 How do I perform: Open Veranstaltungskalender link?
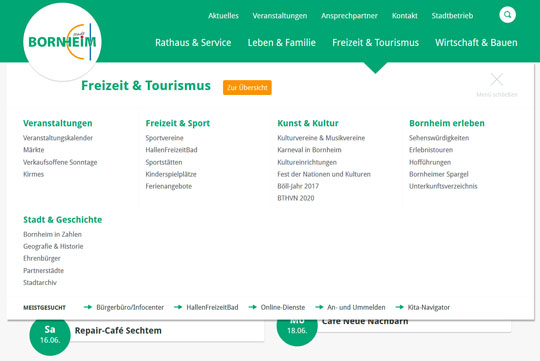(58, 138)
